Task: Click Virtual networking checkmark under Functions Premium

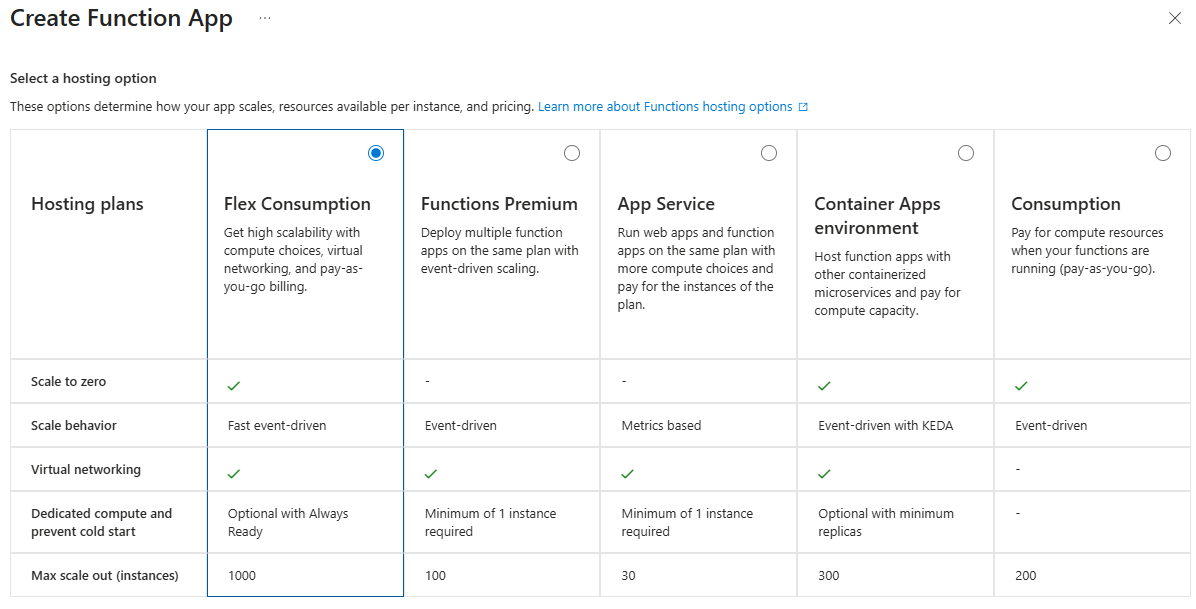Action: tap(431, 473)
